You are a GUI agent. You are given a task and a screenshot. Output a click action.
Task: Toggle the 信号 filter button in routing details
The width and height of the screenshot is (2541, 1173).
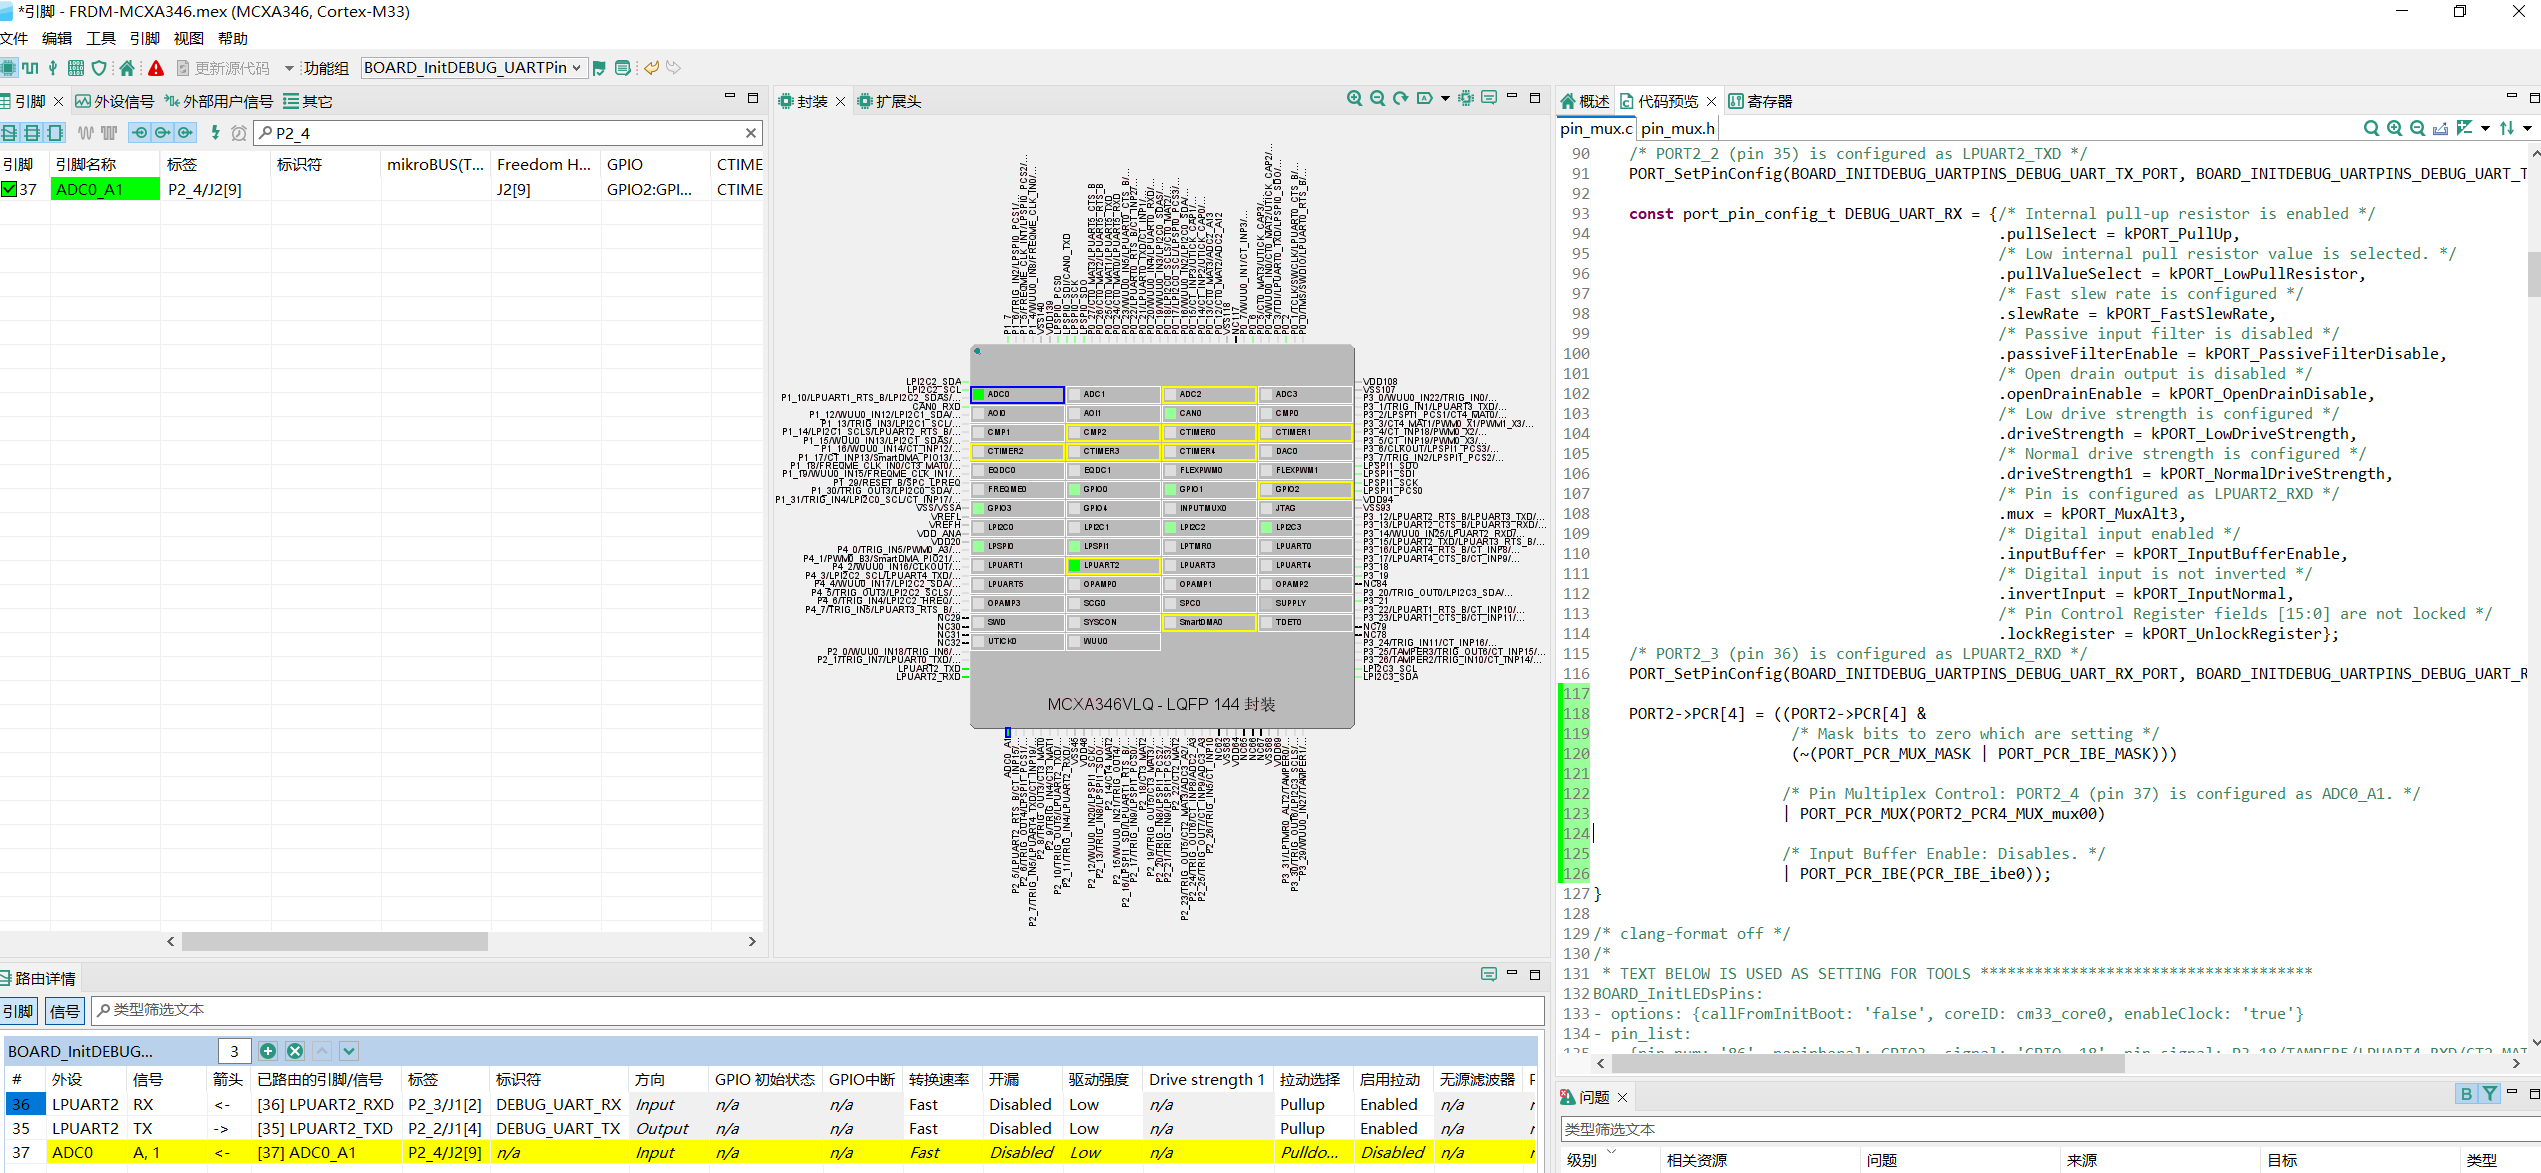click(x=65, y=1011)
